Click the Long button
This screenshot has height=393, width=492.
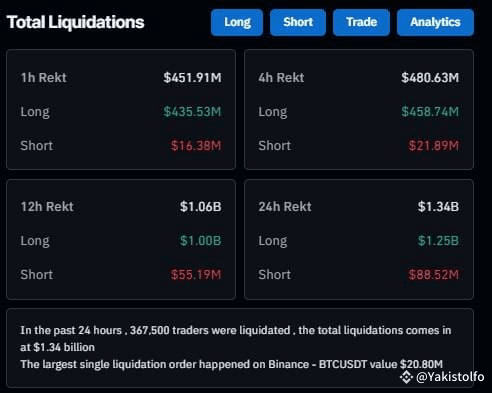pyautogui.click(x=237, y=22)
